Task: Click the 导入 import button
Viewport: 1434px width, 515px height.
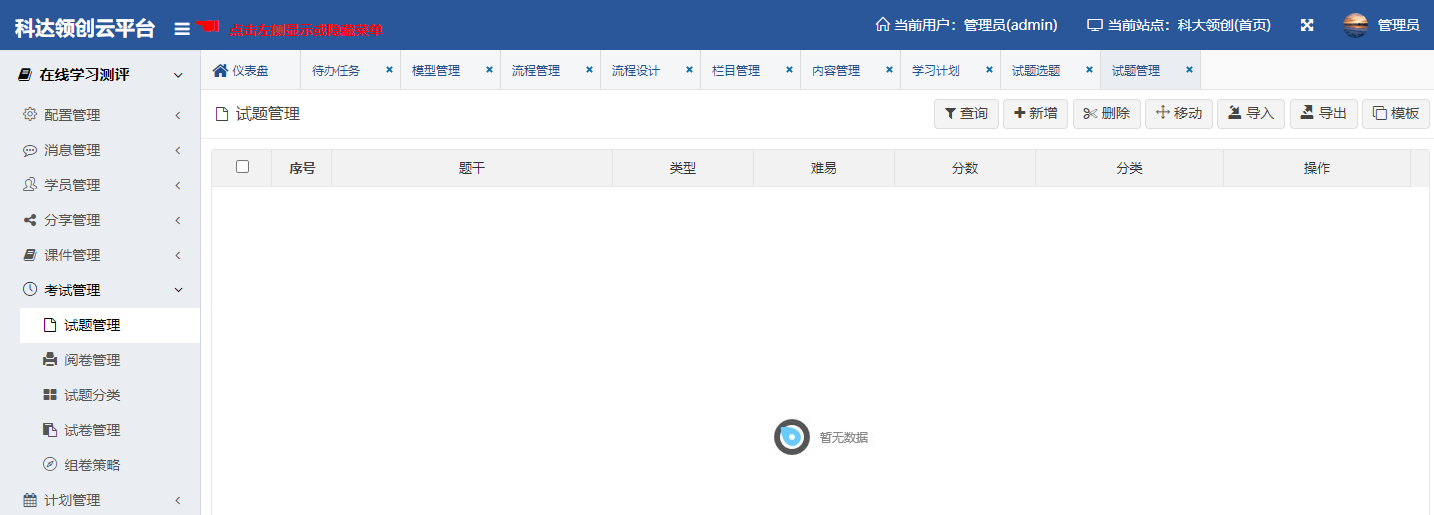Action: [x=1251, y=114]
